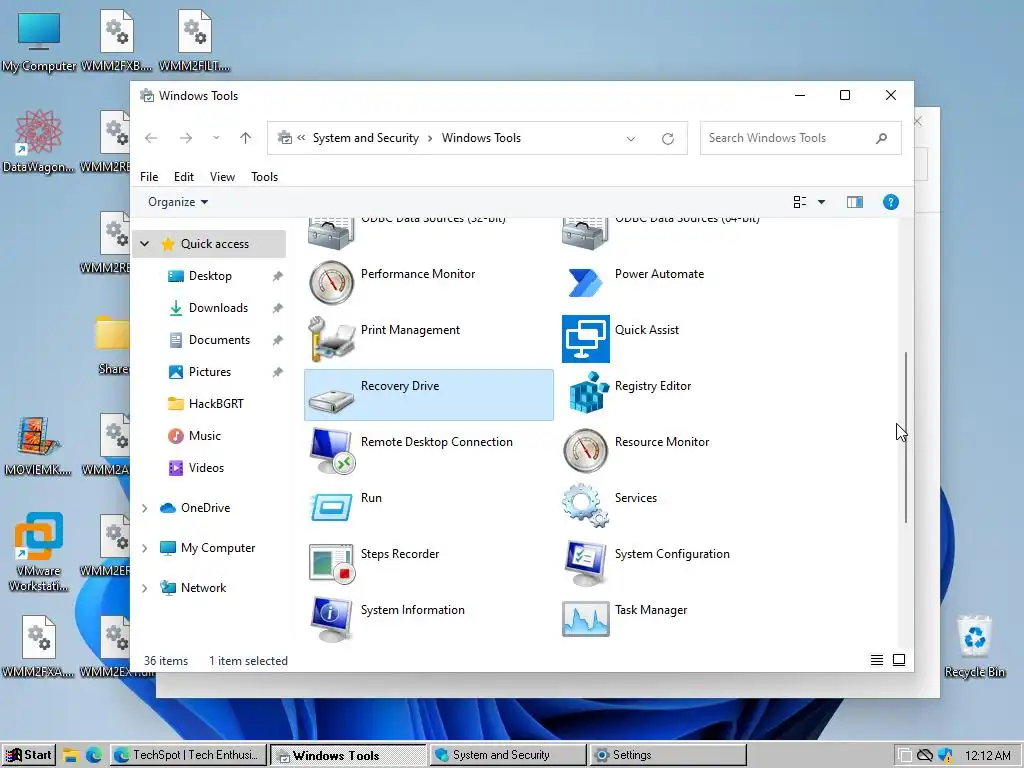This screenshot has height=768, width=1024.
Task: Open the View menu
Action: (x=222, y=177)
